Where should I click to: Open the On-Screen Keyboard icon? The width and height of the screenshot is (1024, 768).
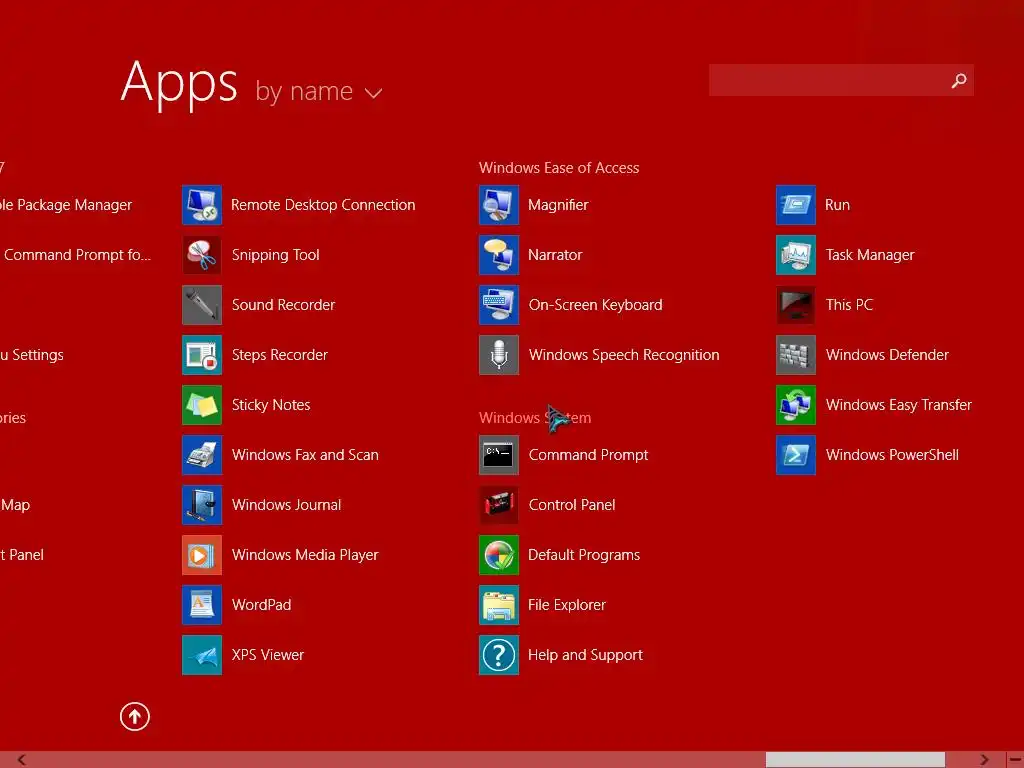coord(499,305)
